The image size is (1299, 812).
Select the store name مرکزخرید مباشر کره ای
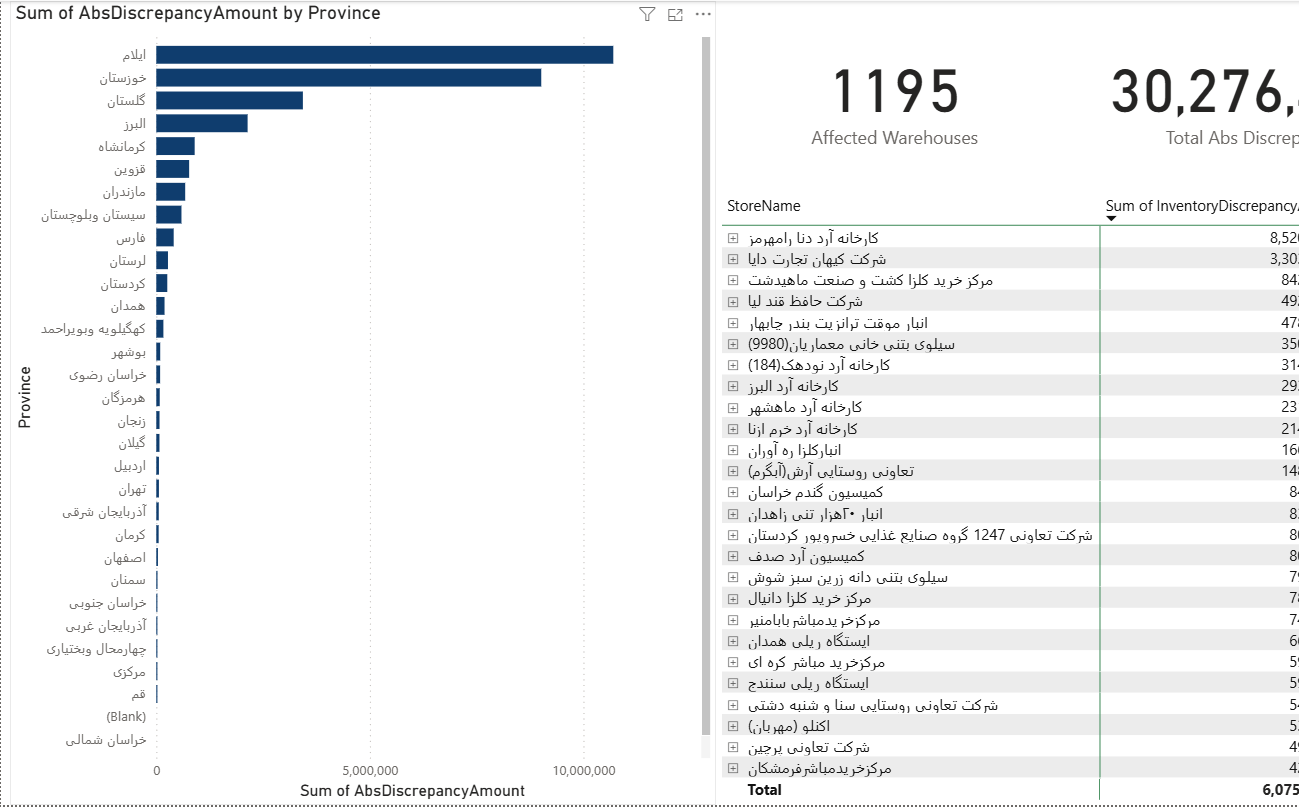816,662
